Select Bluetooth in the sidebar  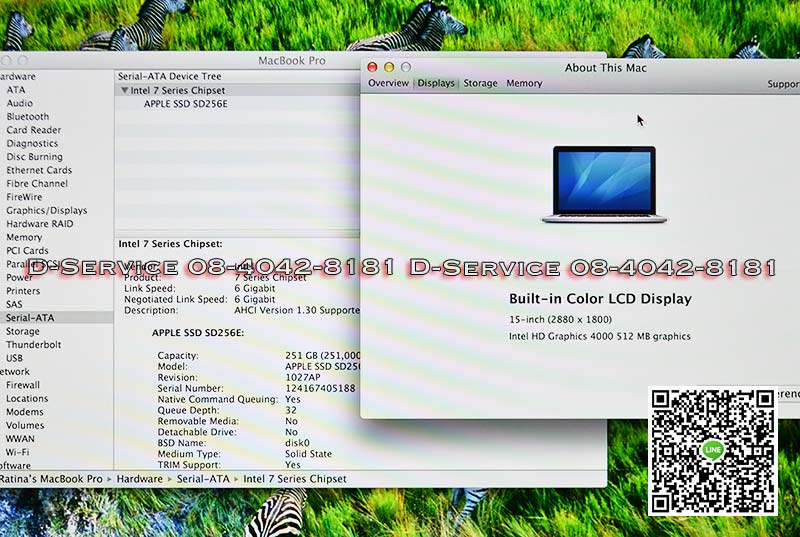click(28, 116)
